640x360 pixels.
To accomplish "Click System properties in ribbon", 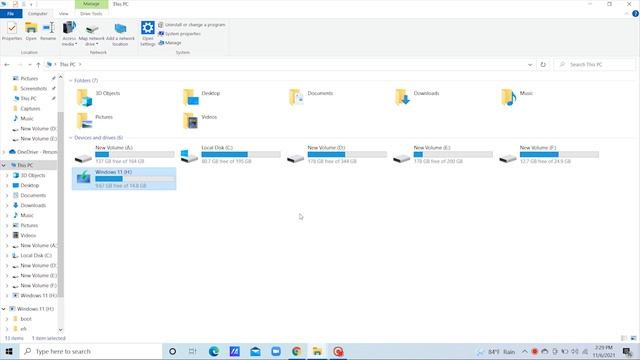I will 179,34.
